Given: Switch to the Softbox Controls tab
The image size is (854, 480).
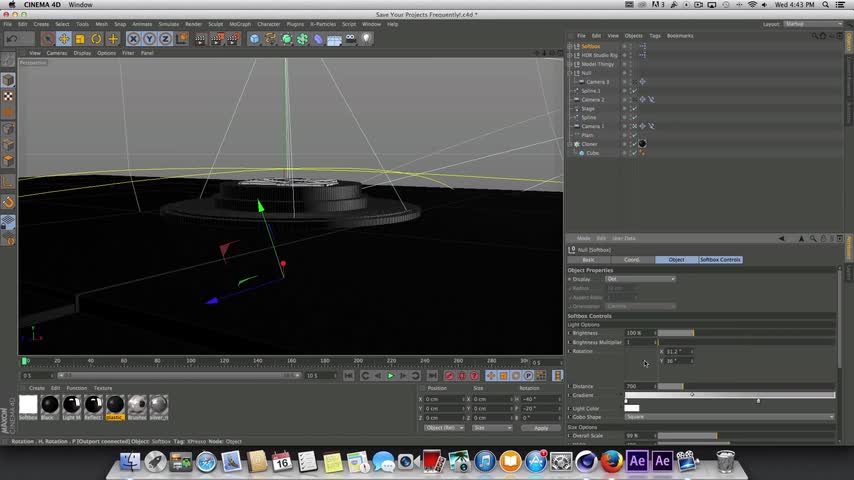Looking at the screenshot, I should pyautogui.click(x=720, y=260).
